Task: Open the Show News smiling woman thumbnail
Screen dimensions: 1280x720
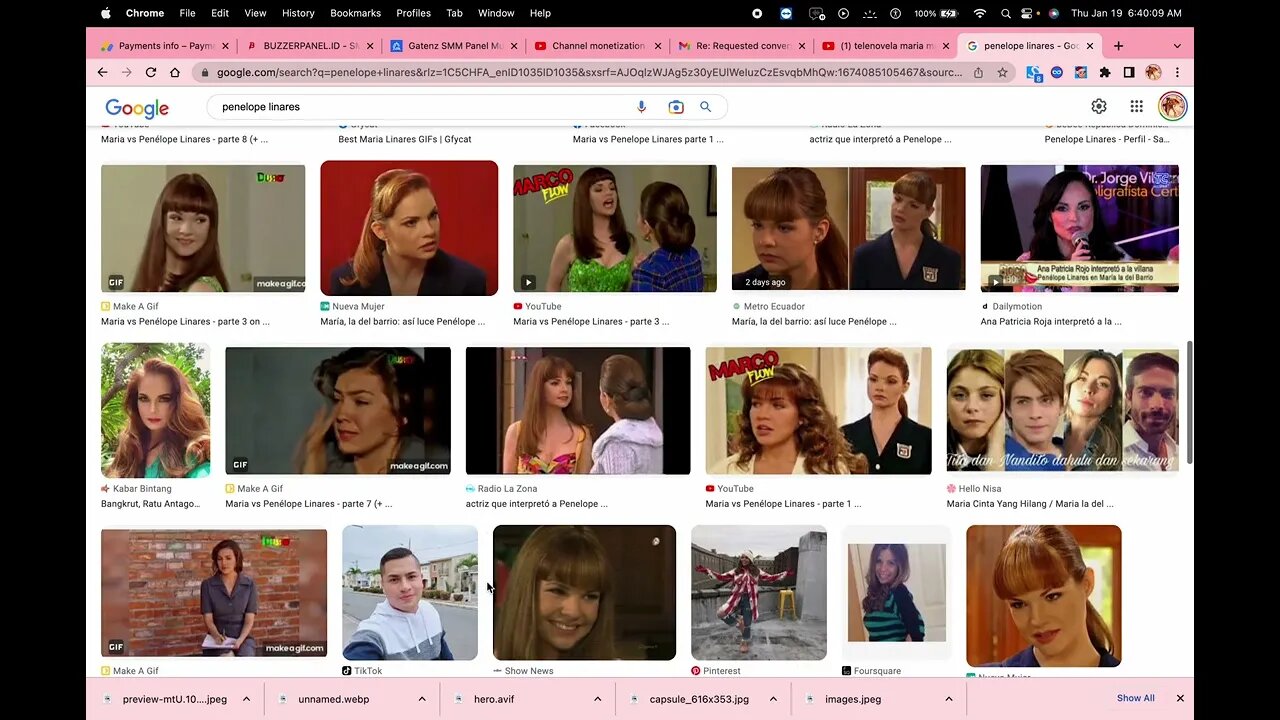Action: point(585,592)
